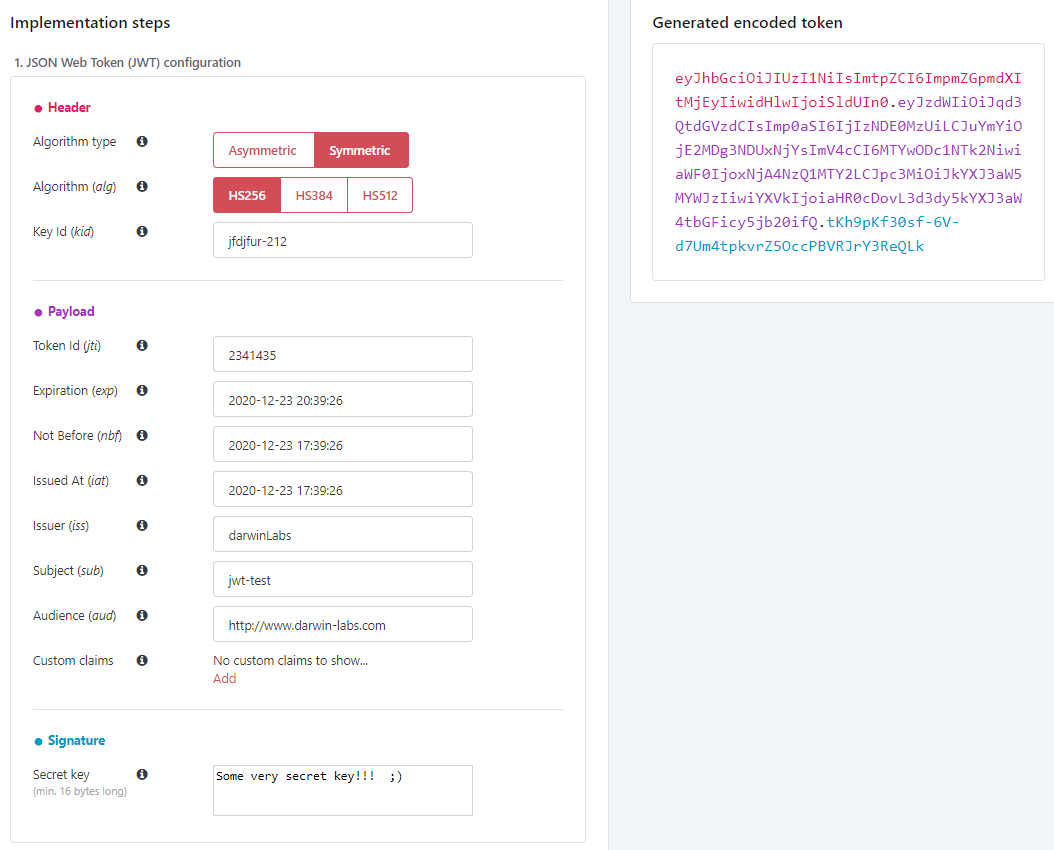Open the Custom claims help icon
The width and height of the screenshot is (1054, 850).
click(x=142, y=660)
